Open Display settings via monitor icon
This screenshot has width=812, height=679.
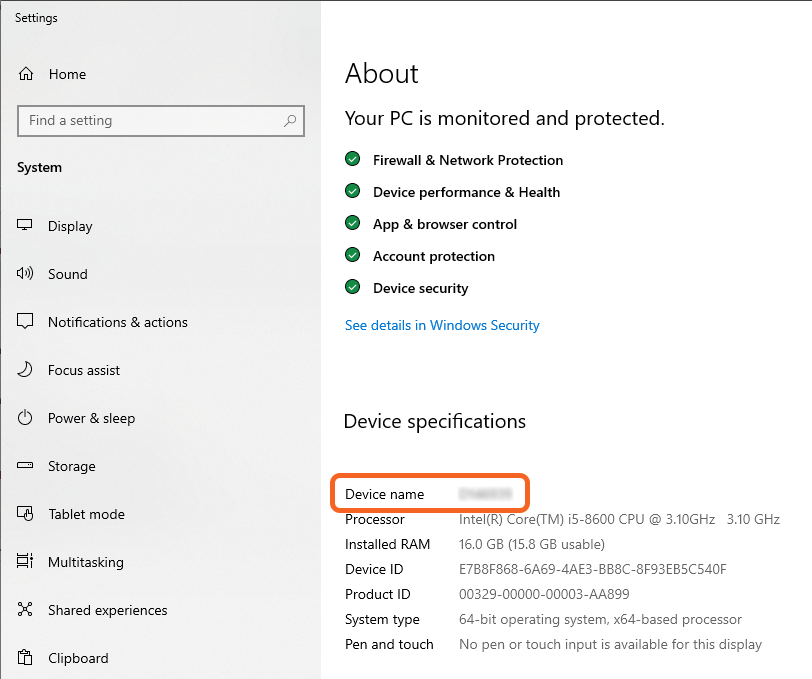26,226
